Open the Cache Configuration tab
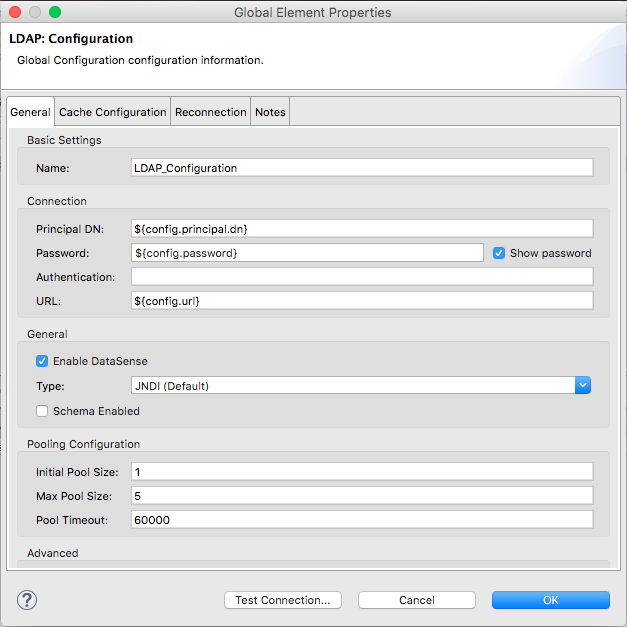This screenshot has width=627, height=627. (113, 112)
